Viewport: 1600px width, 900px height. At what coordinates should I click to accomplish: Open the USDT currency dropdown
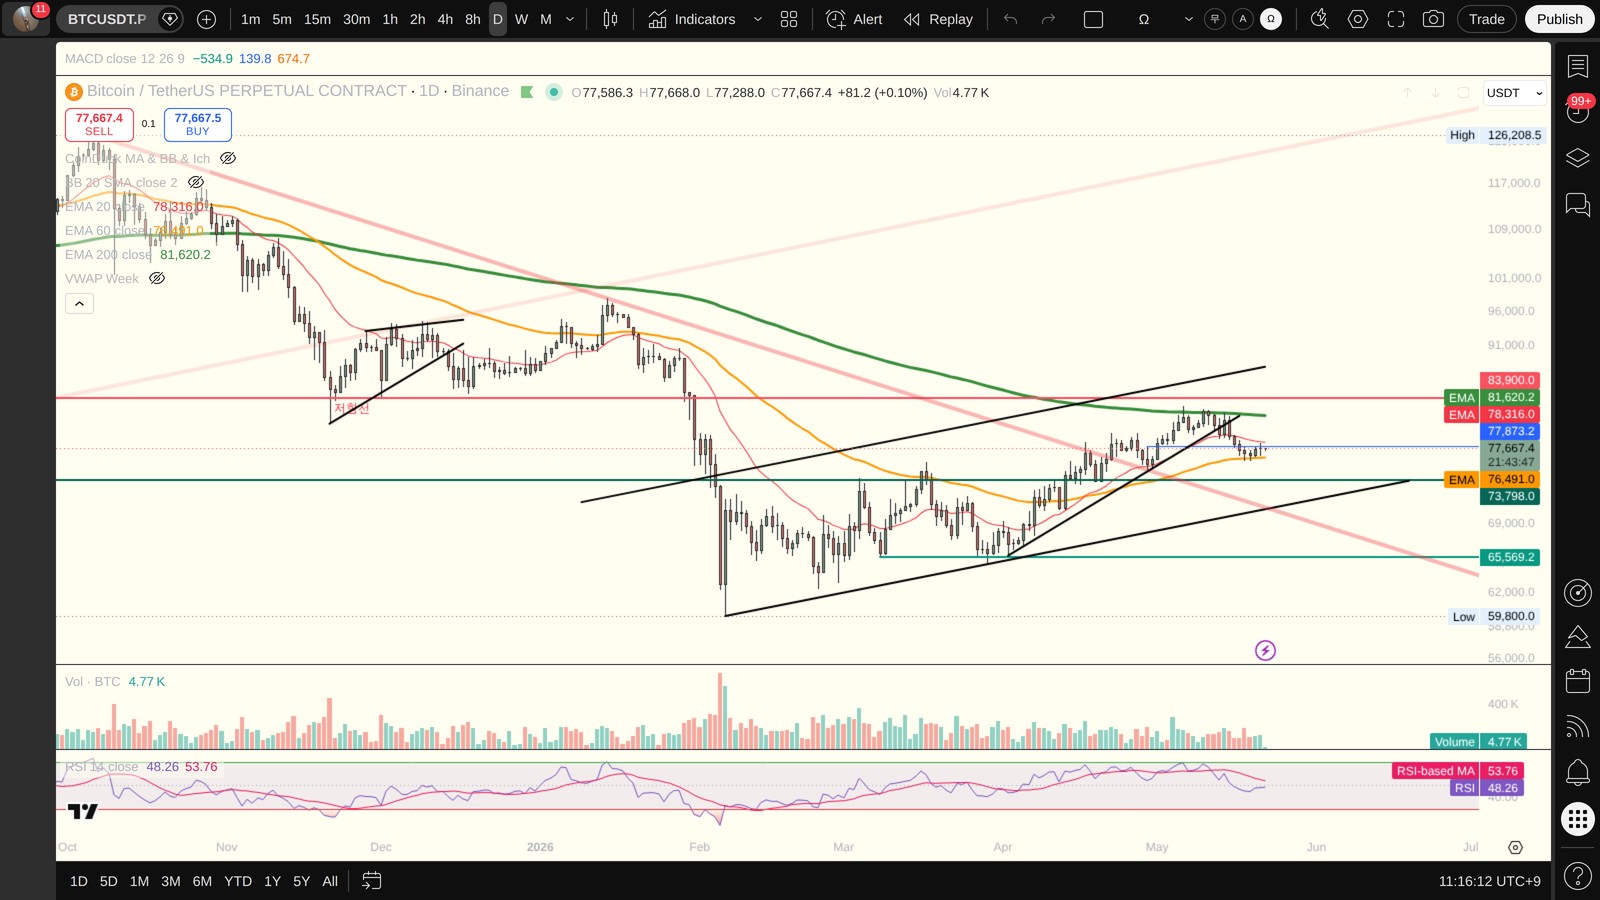[x=1514, y=93]
